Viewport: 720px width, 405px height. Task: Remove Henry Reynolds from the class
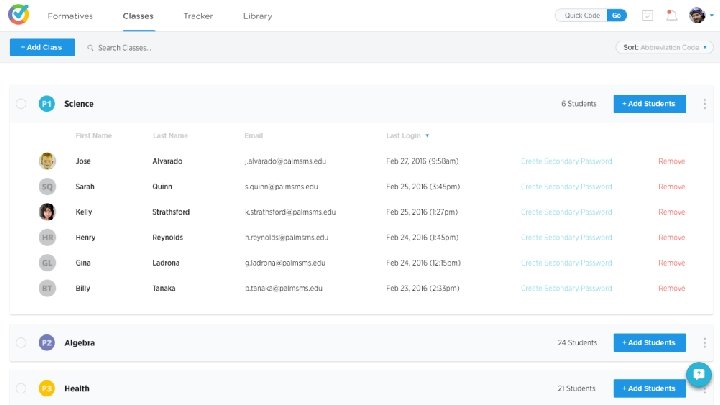tap(671, 237)
